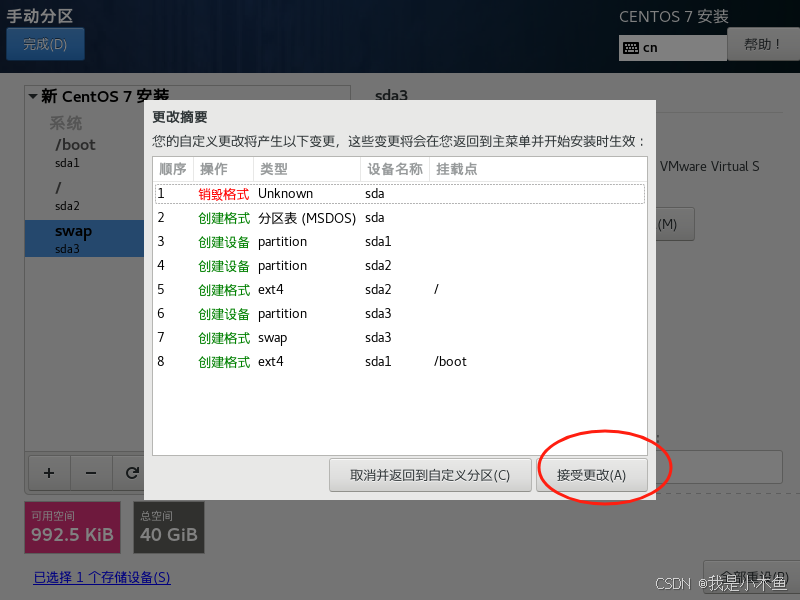This screenshot has height=600, width=800.
Task: Select row 2 分区表 (MSDOS) on sda
Action: pos(400,218)
